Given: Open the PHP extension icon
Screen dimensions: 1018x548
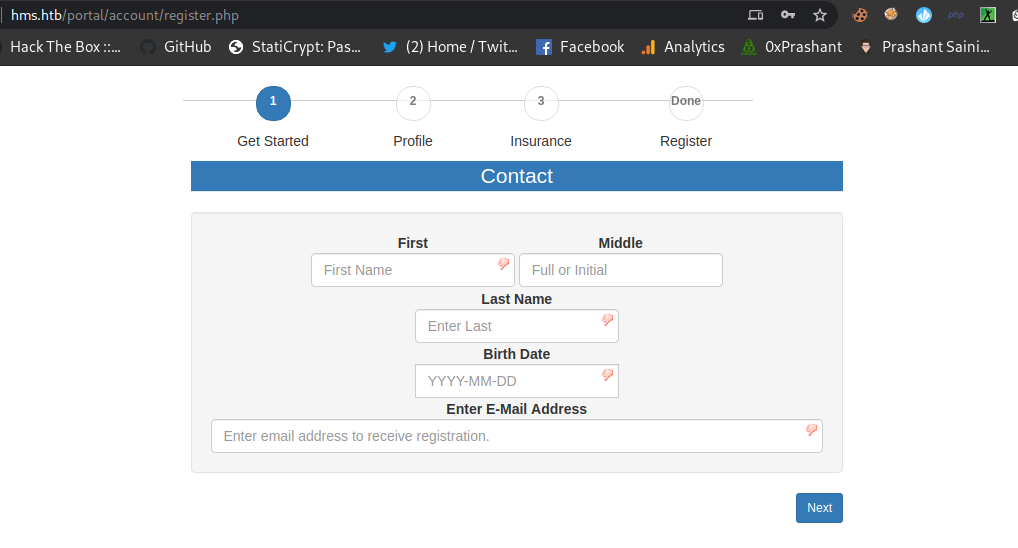Looking at the screenshot, I should (956, 15).
